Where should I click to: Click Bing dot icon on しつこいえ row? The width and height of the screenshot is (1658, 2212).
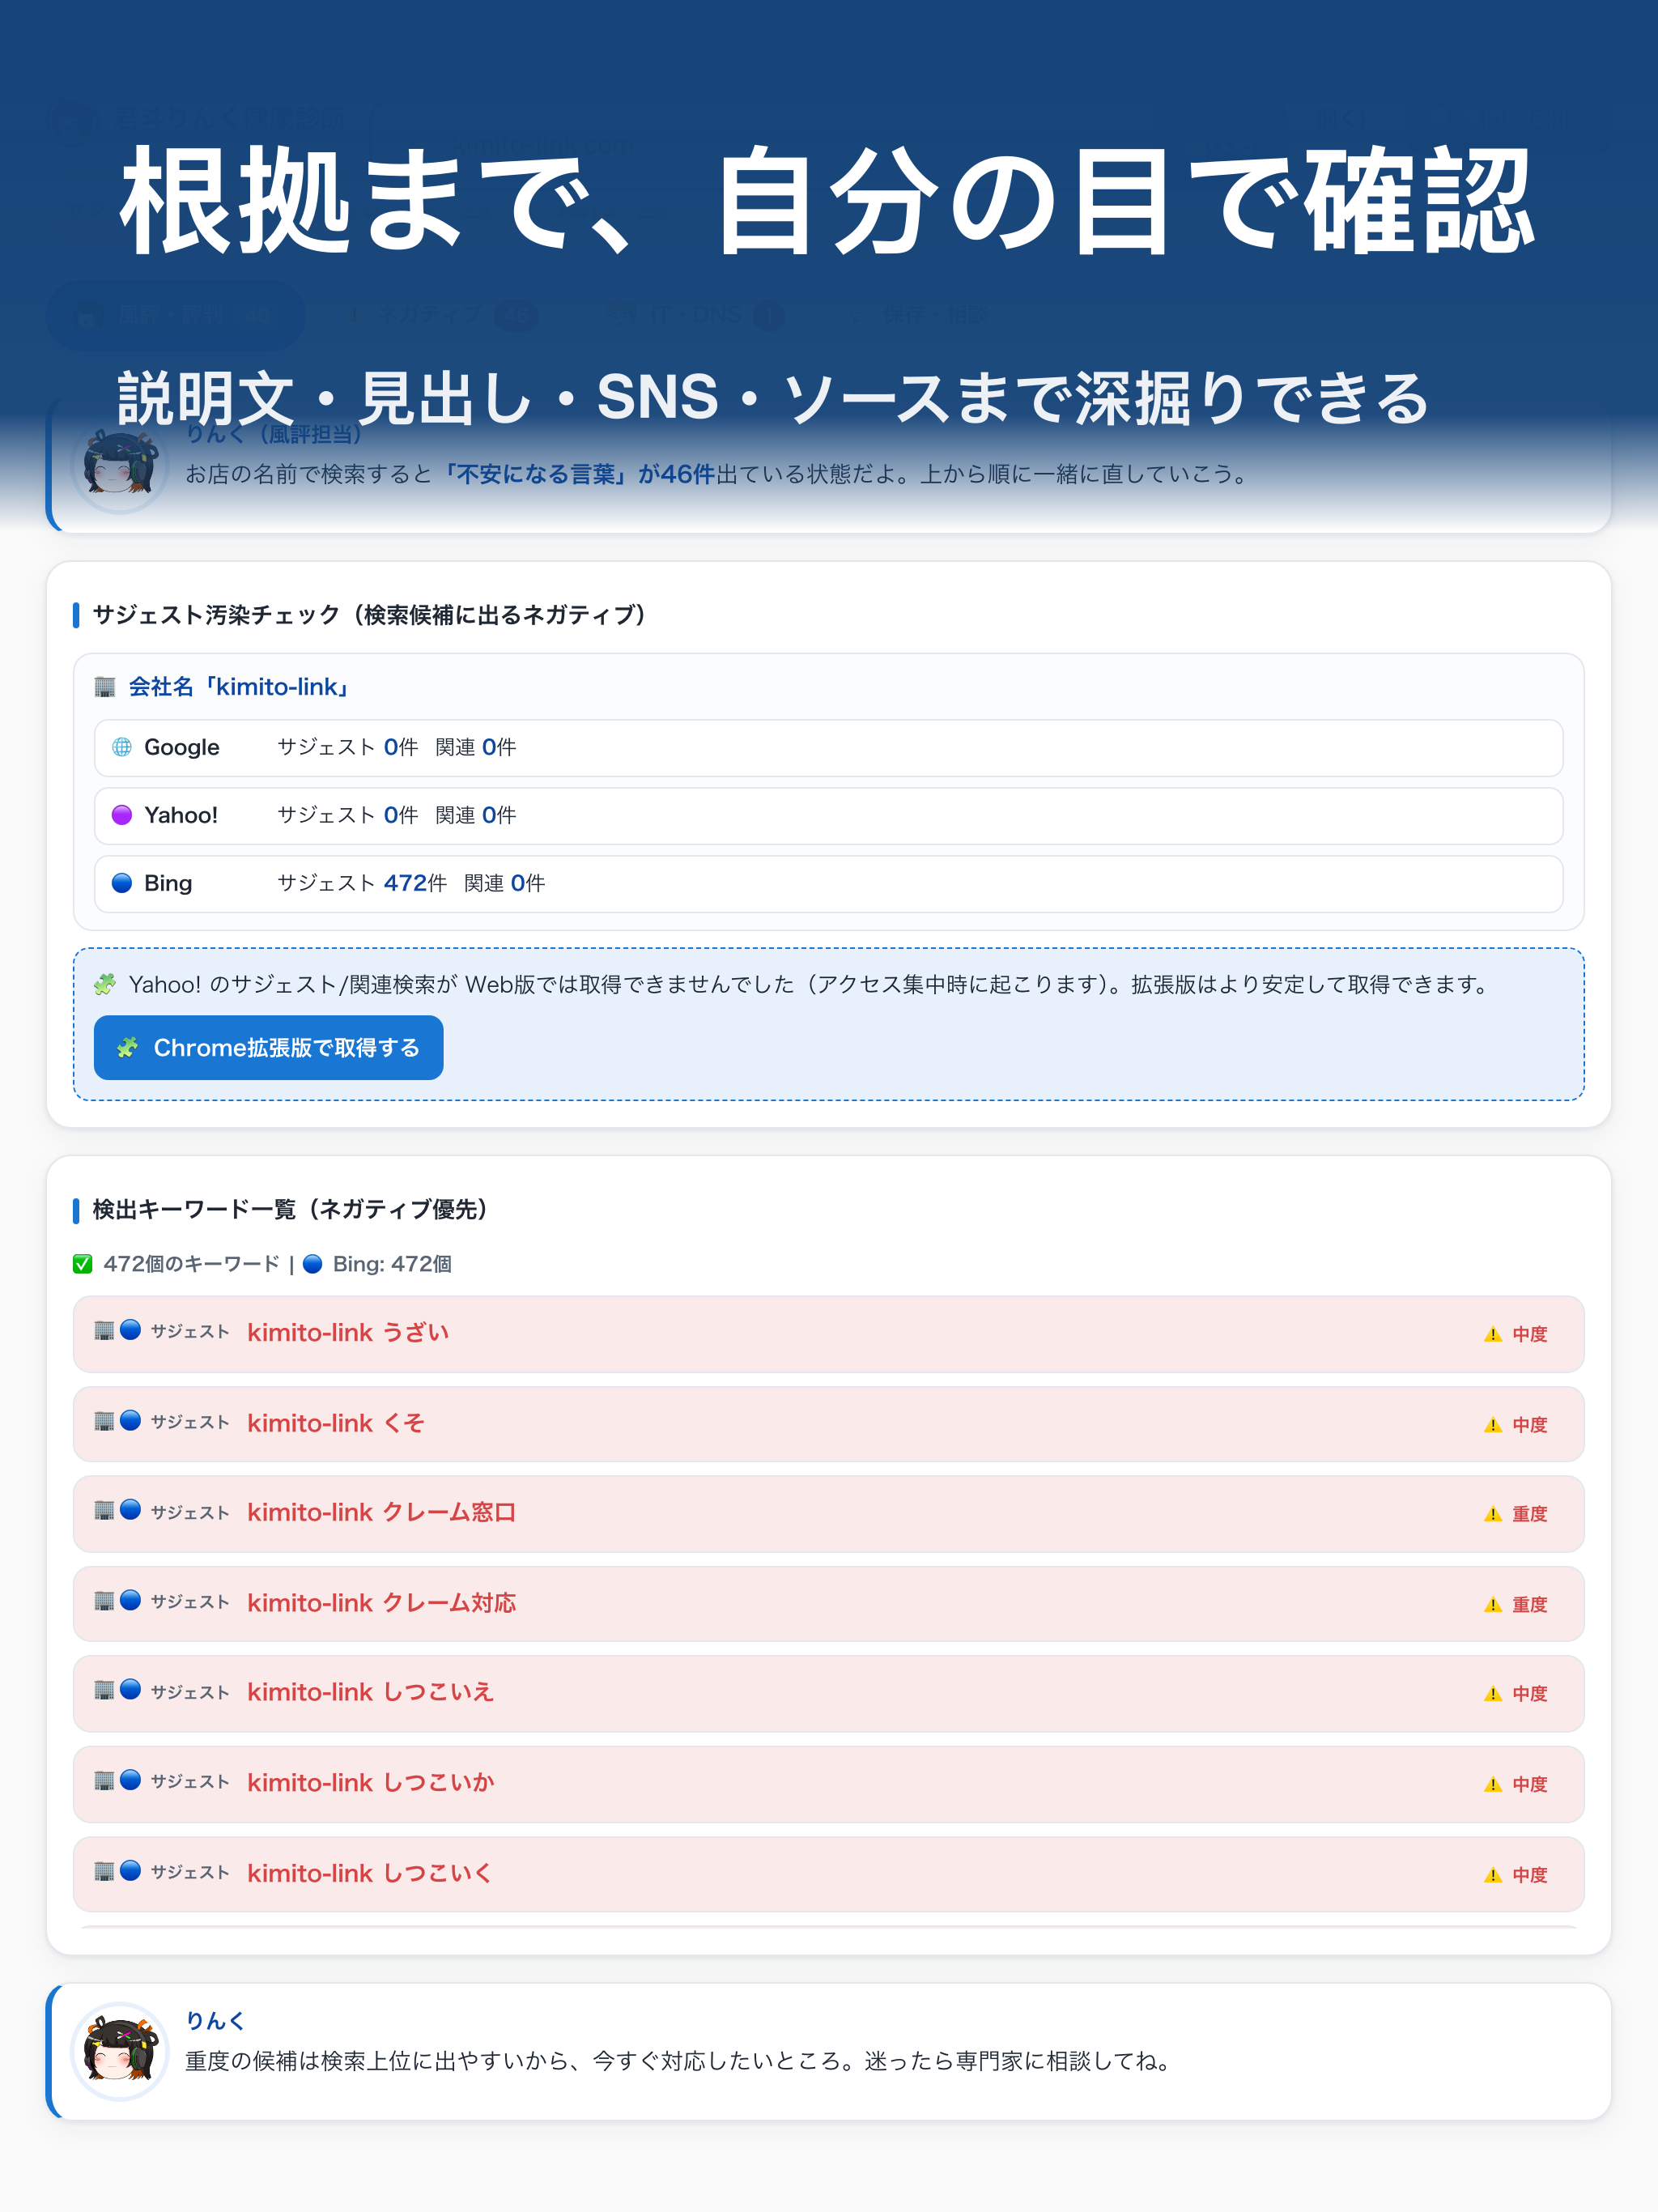click(x=130, y=1690)
